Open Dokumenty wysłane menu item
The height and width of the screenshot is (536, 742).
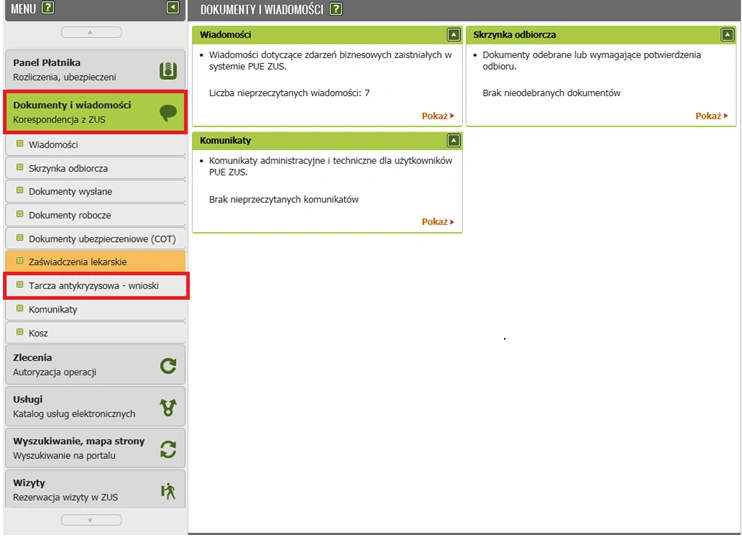[x=95, y=192]
